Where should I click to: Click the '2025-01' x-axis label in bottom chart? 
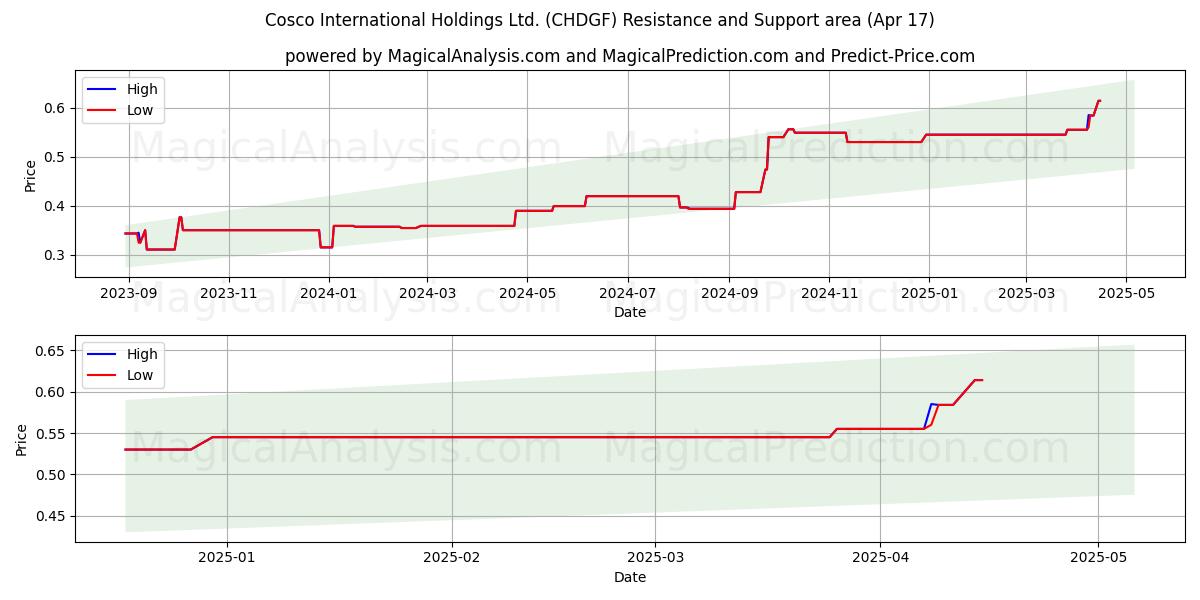[x=228, y=558]
